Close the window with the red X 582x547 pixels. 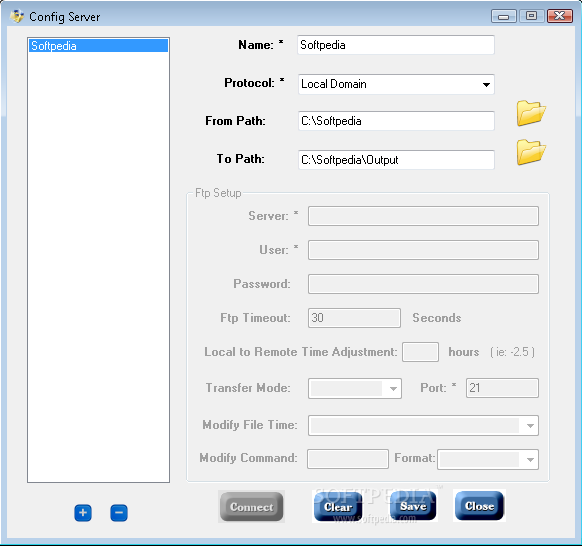pos(560,16)
